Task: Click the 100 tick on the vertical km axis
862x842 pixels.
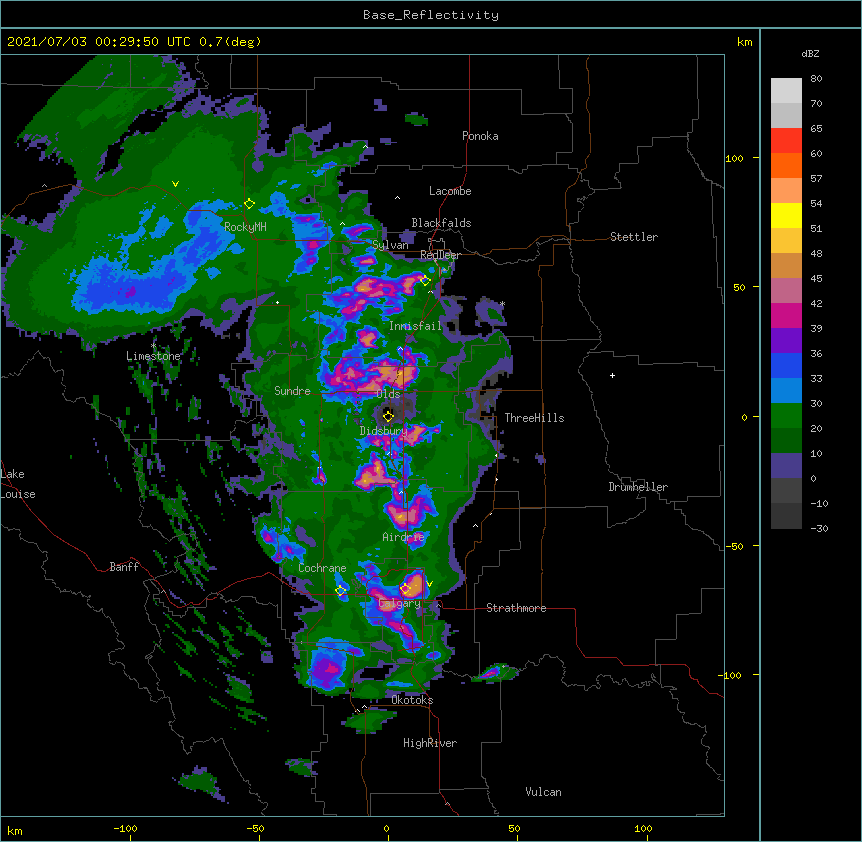Action: pos(734,159)
